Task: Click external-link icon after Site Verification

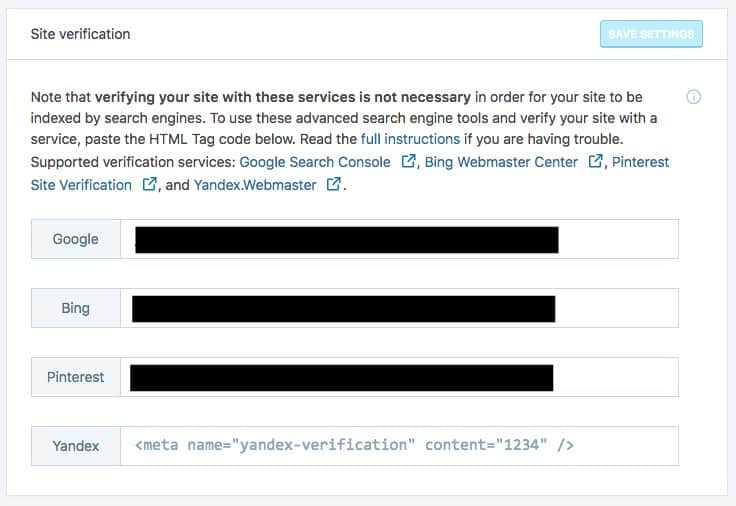Action: (x=149, y=184)
